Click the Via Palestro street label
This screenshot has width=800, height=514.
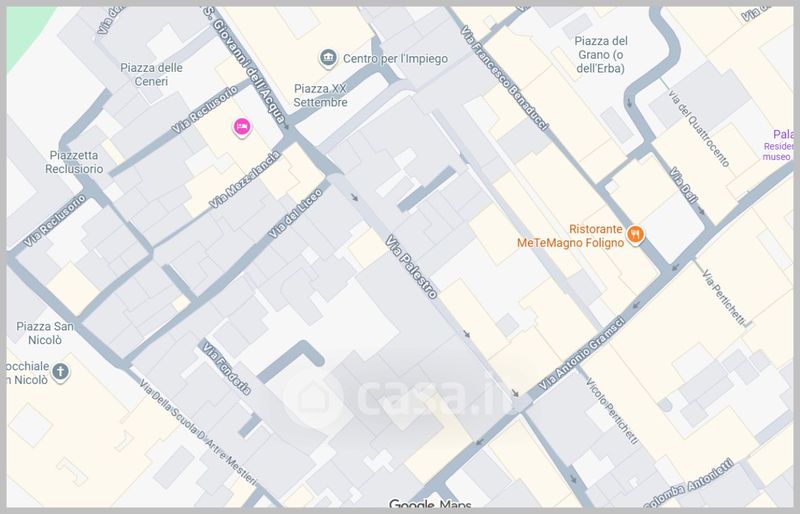tap(411, 266)
